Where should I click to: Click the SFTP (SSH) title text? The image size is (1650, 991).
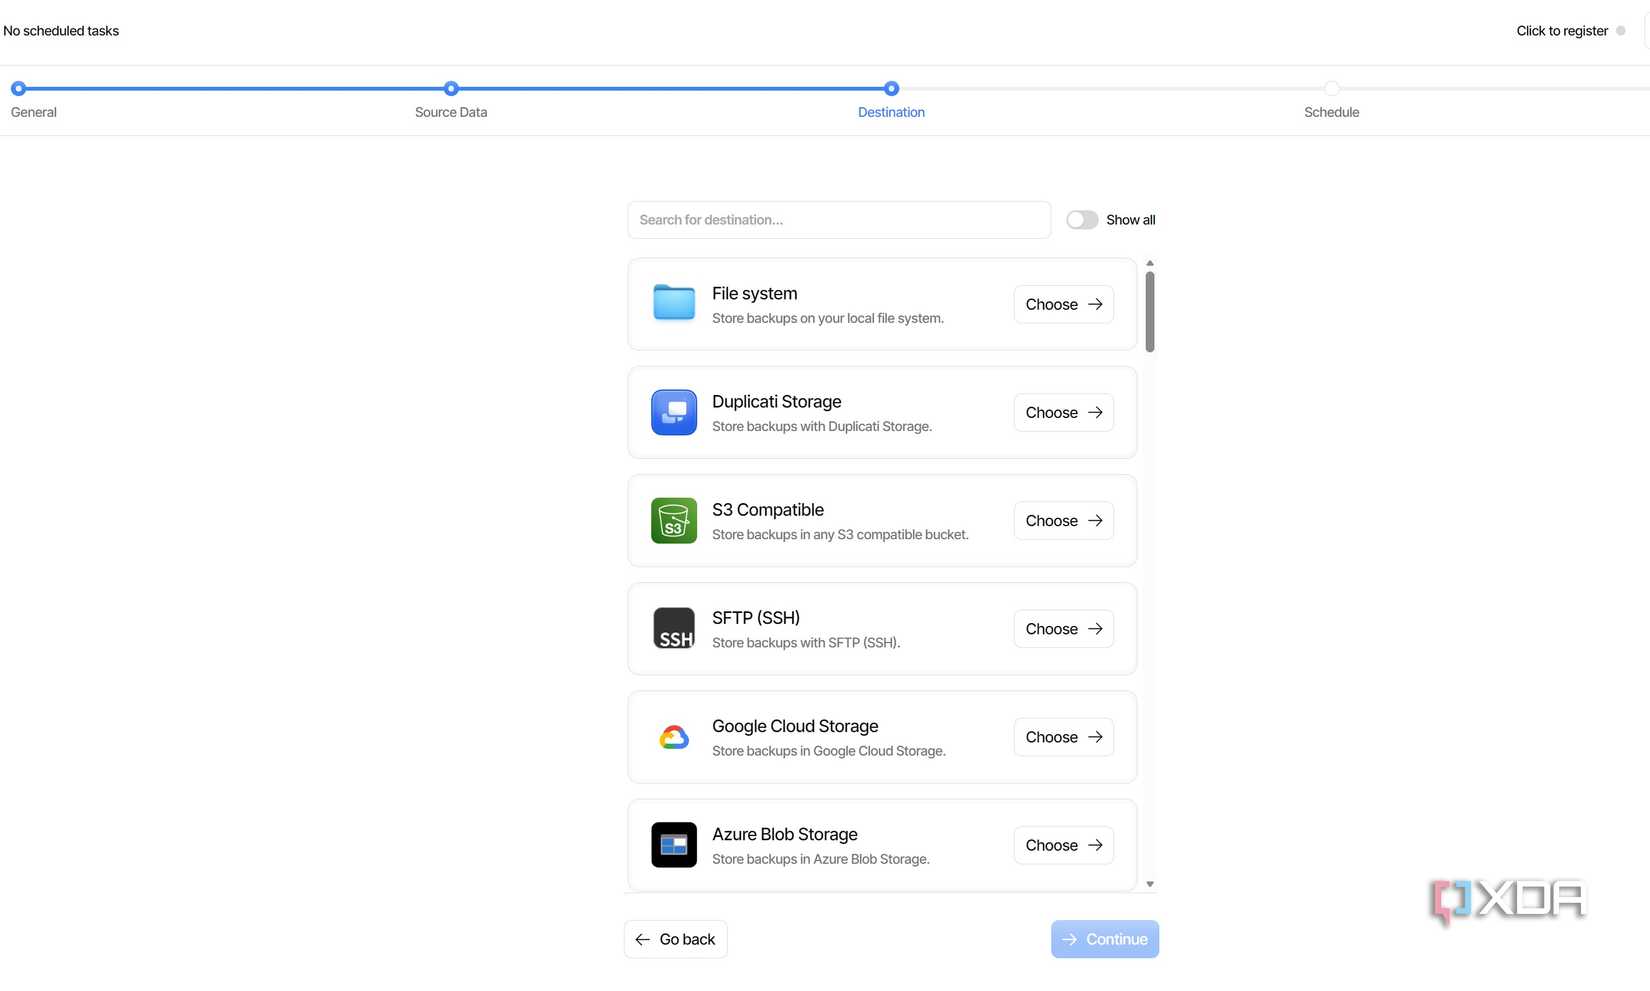[x=756, y=618]
